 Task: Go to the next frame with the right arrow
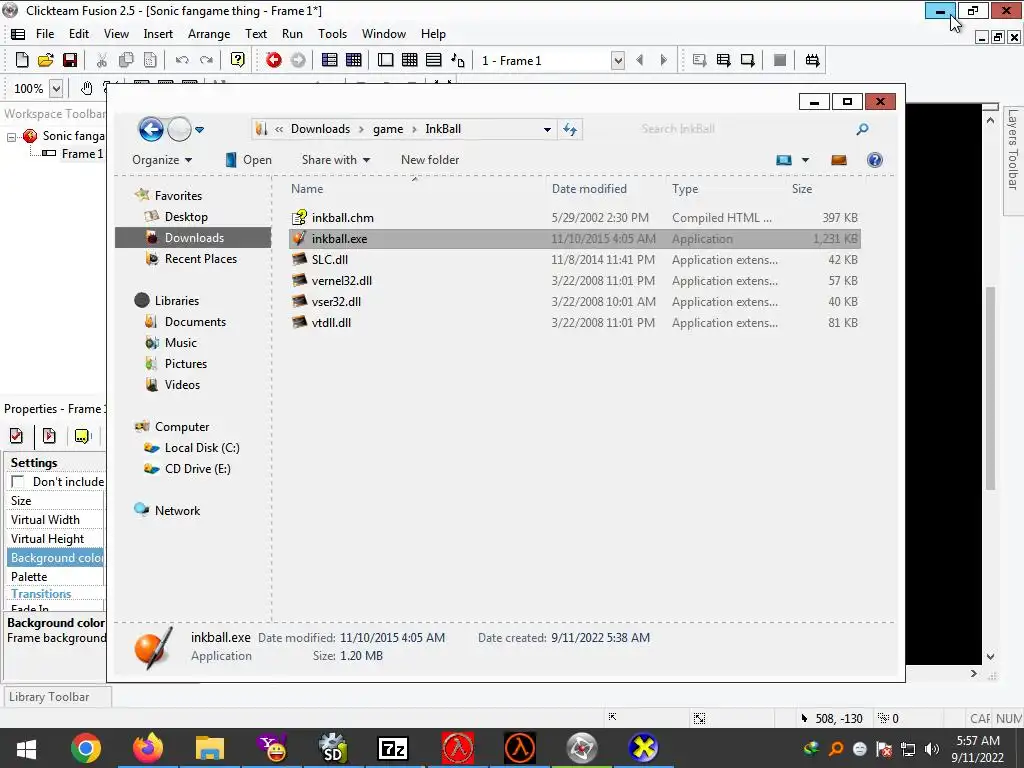pyautogui.click(x=664, y=60)
